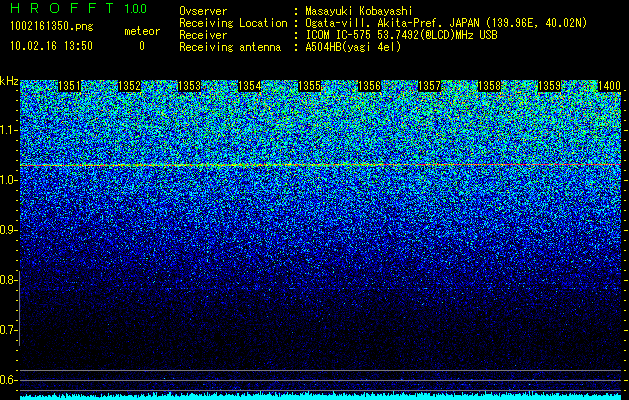Click the 1352 time marker
The width and height of the screenshot is (629, 400).
[130, 86]
